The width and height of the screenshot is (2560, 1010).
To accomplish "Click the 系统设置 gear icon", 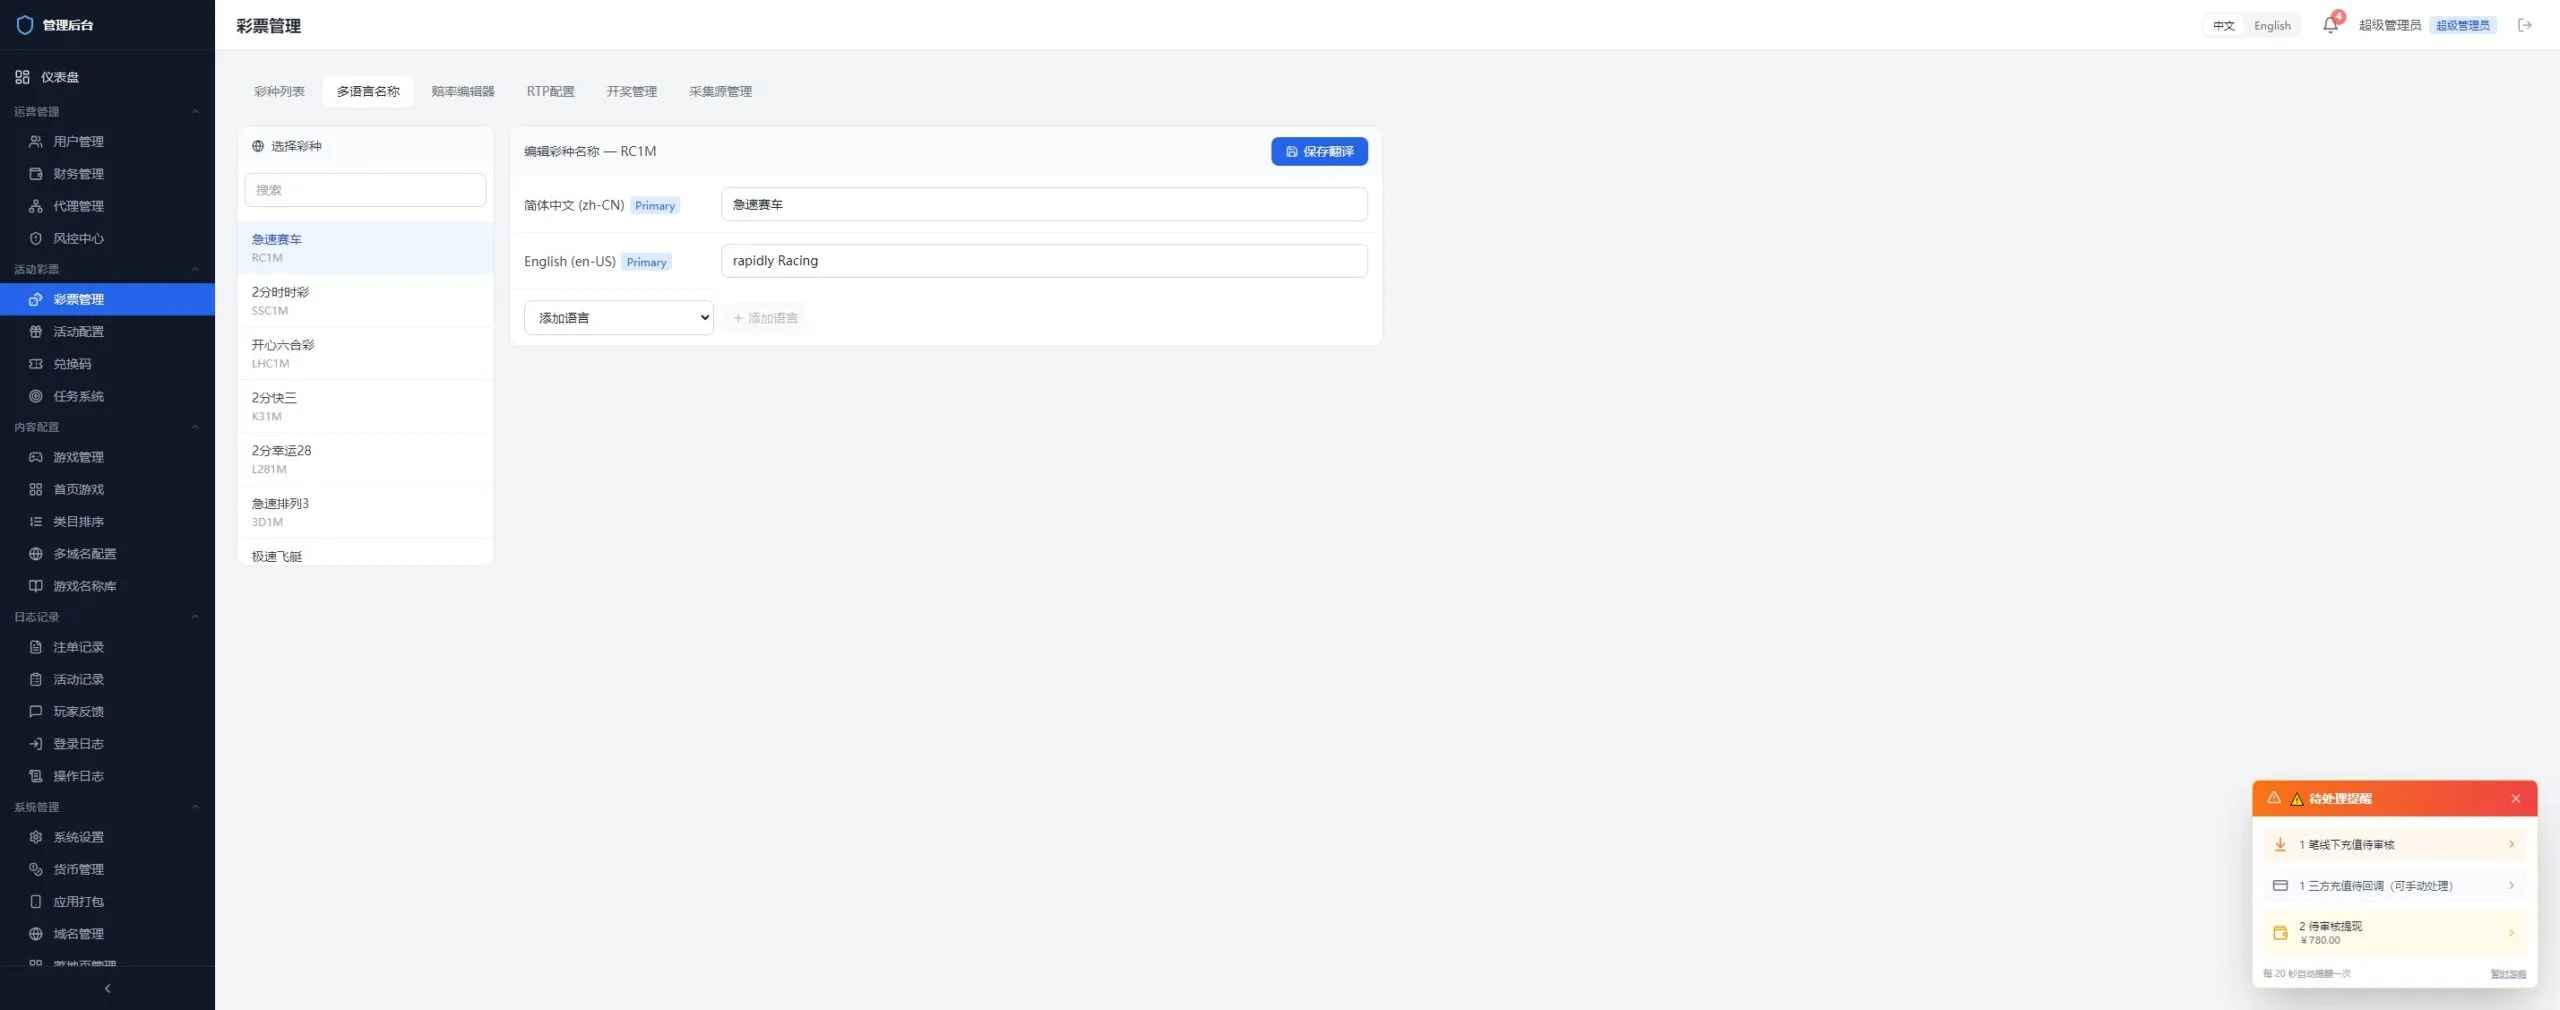I will click(36, 837).
